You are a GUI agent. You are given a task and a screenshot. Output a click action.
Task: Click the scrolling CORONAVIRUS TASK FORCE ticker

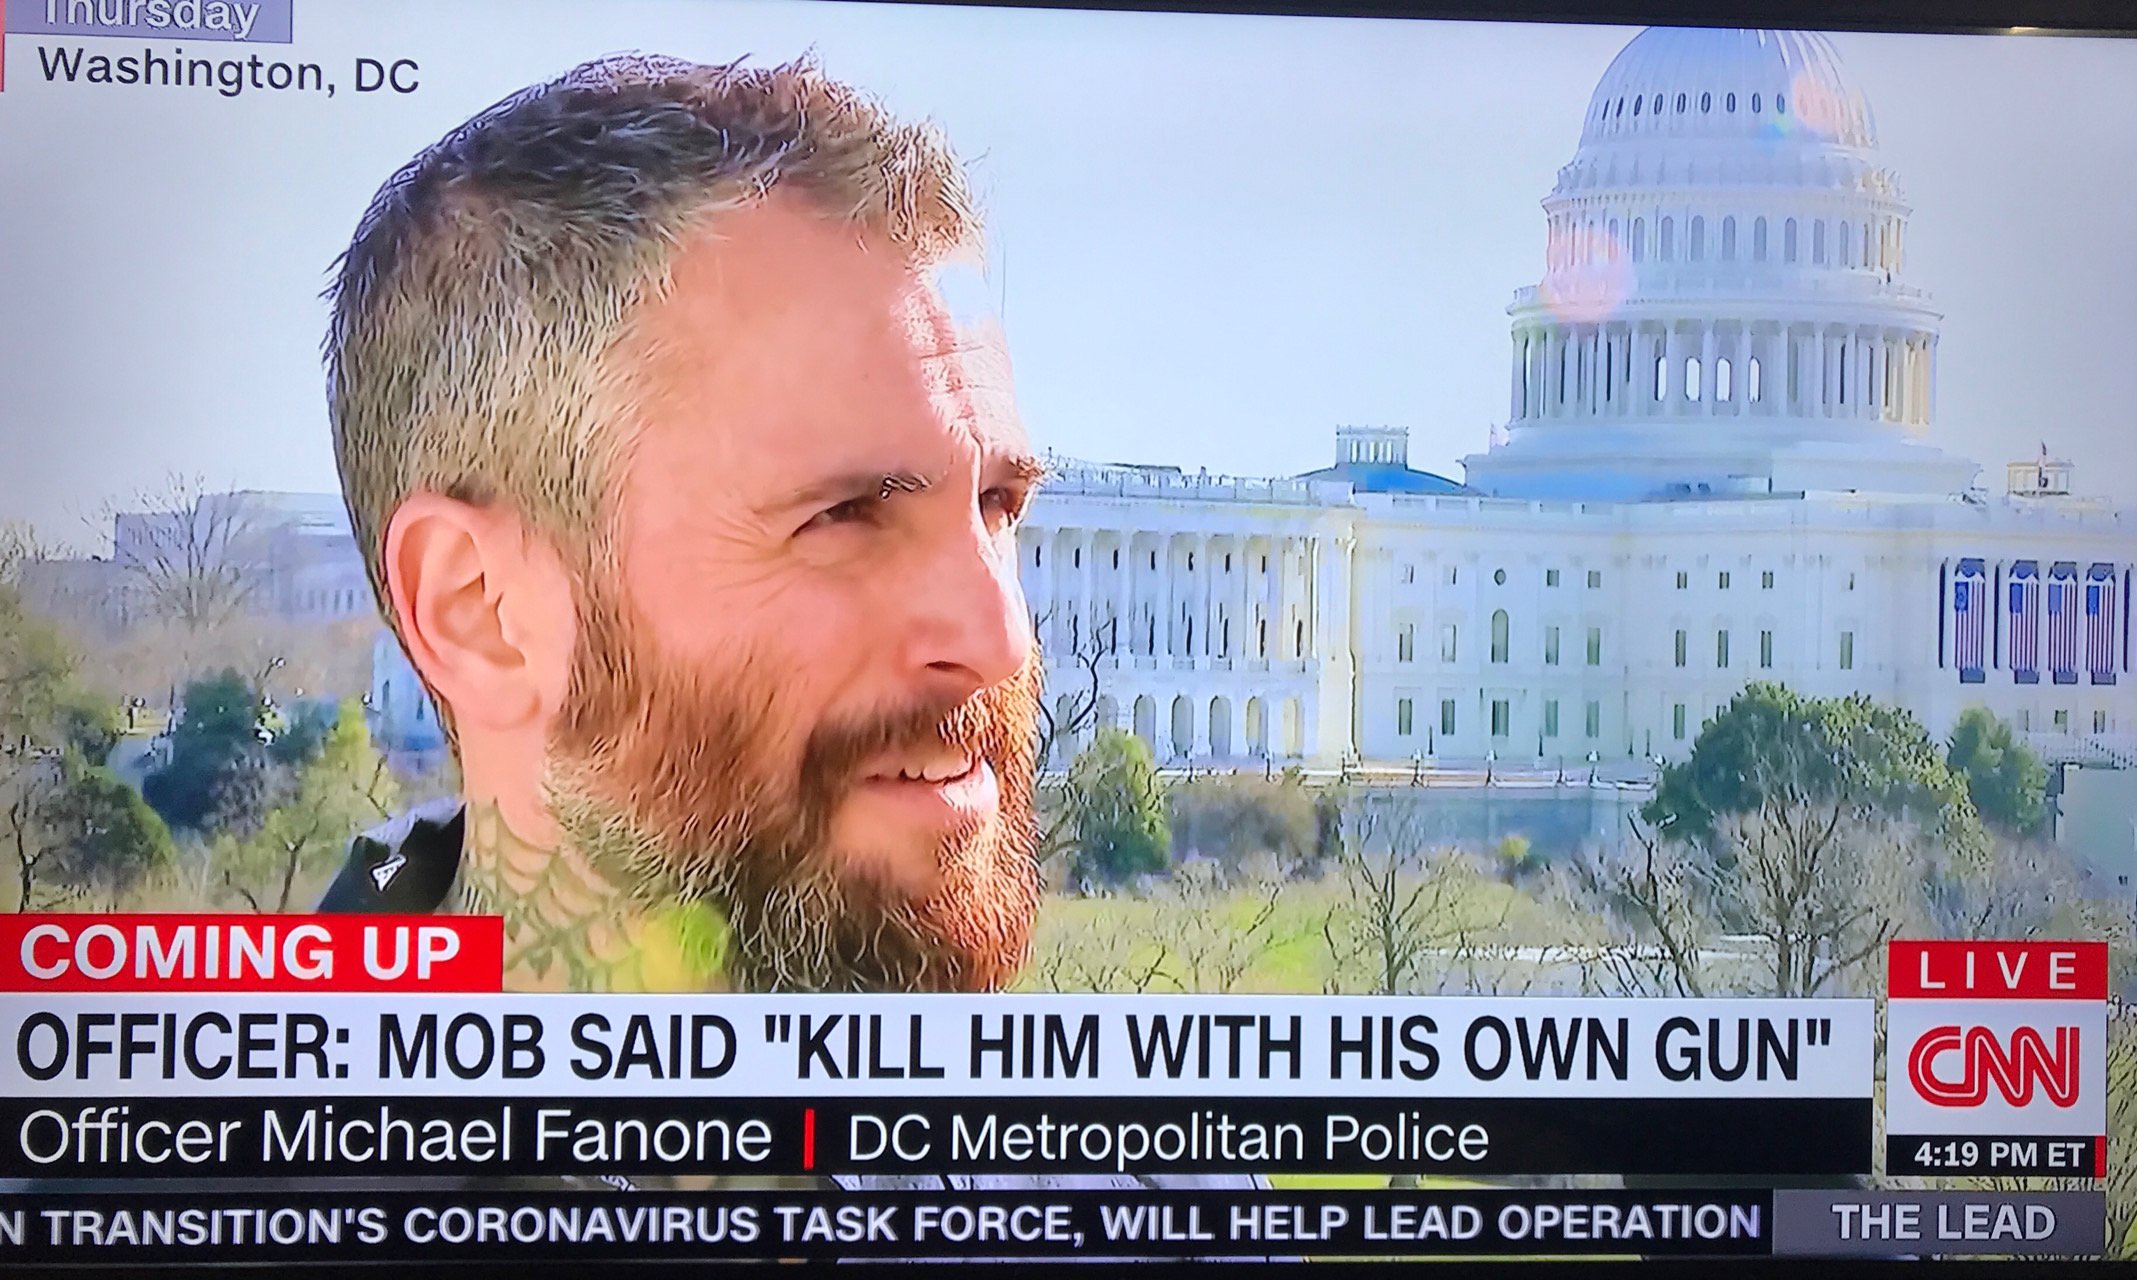[x=880, y=1223]
